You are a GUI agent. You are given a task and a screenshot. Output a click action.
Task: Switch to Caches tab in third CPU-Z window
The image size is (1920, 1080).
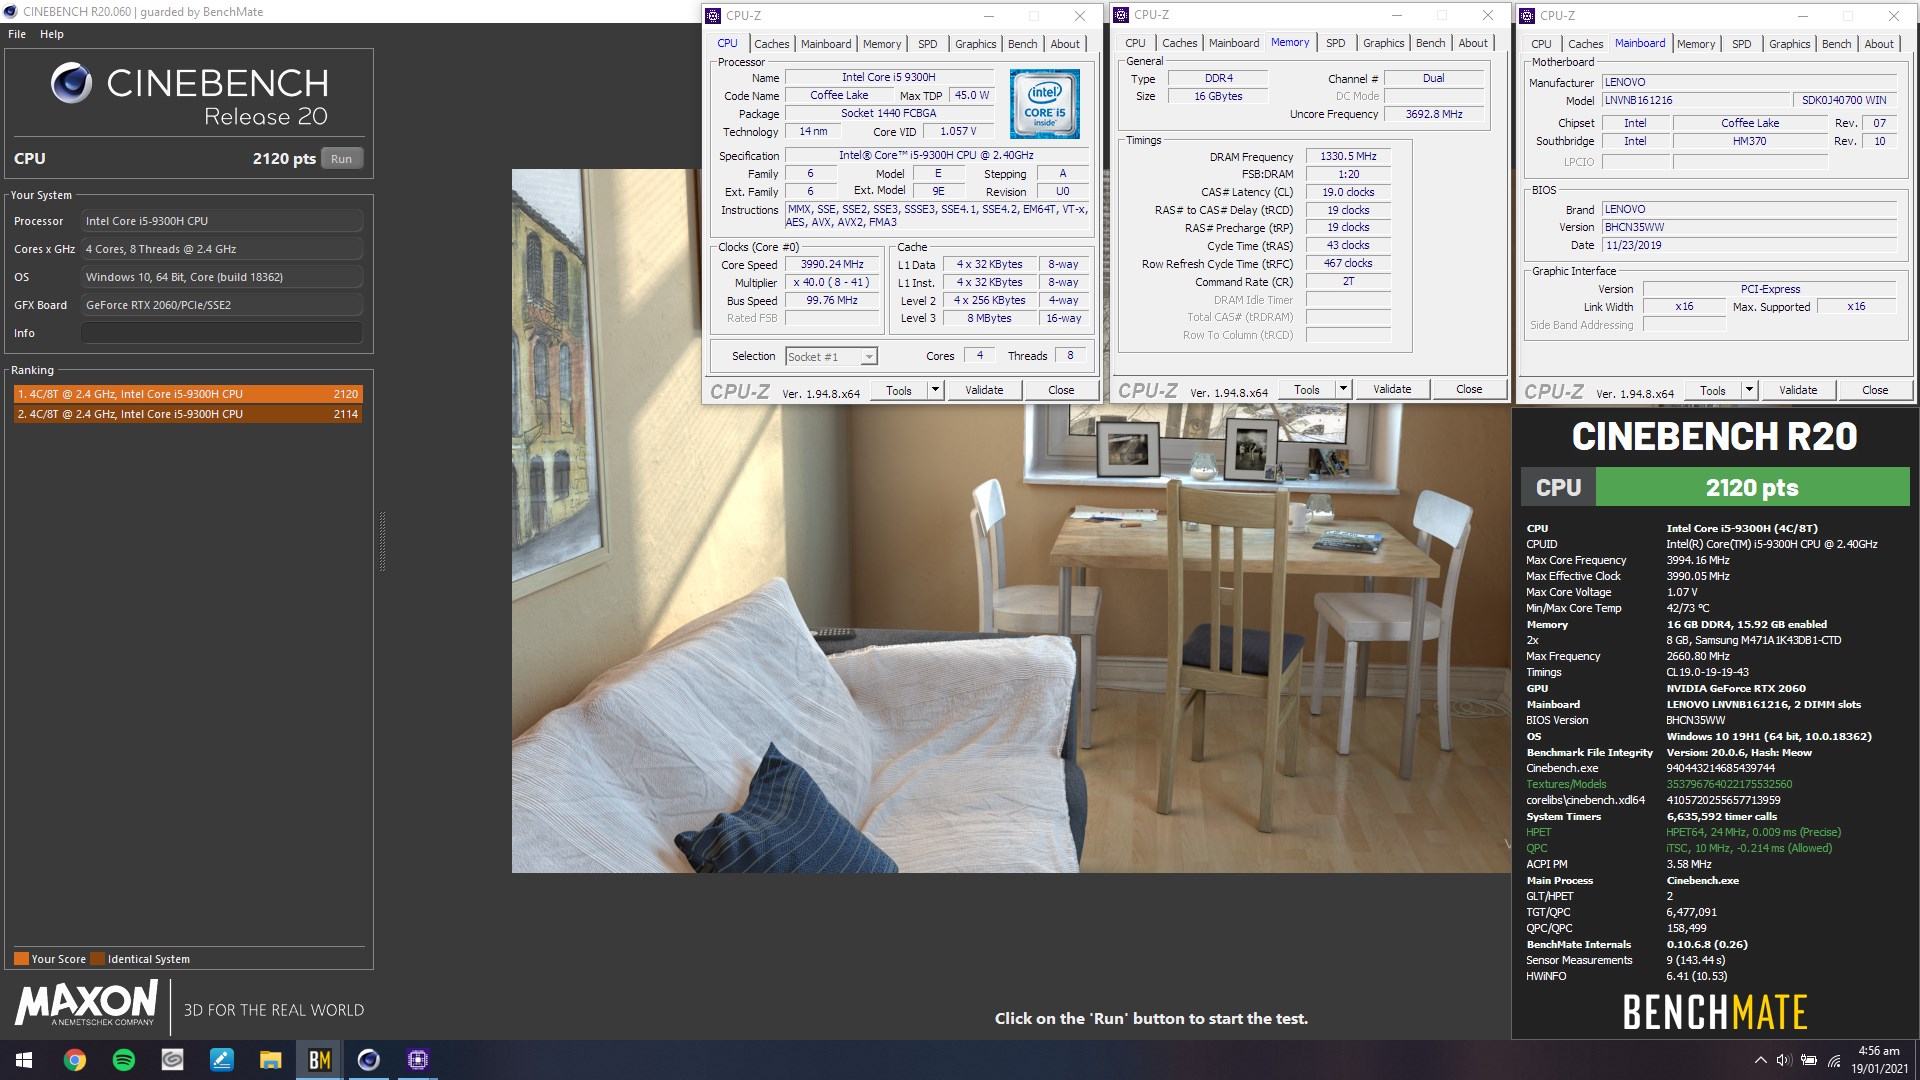pyautogui.click(x=1585, y=44)
